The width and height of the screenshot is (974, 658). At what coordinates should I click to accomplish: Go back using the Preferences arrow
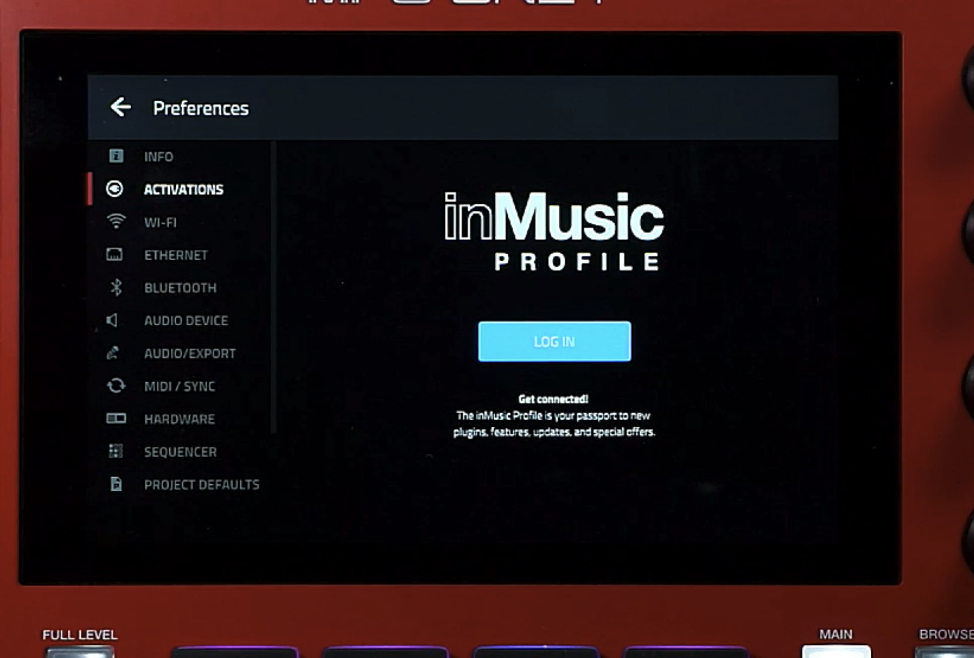(x=121, y=107)
